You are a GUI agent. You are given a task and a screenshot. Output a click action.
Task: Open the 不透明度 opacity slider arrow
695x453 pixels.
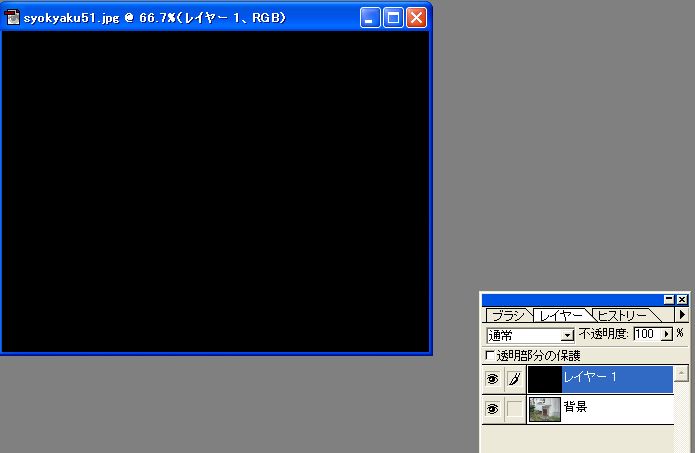click(667, 334)
